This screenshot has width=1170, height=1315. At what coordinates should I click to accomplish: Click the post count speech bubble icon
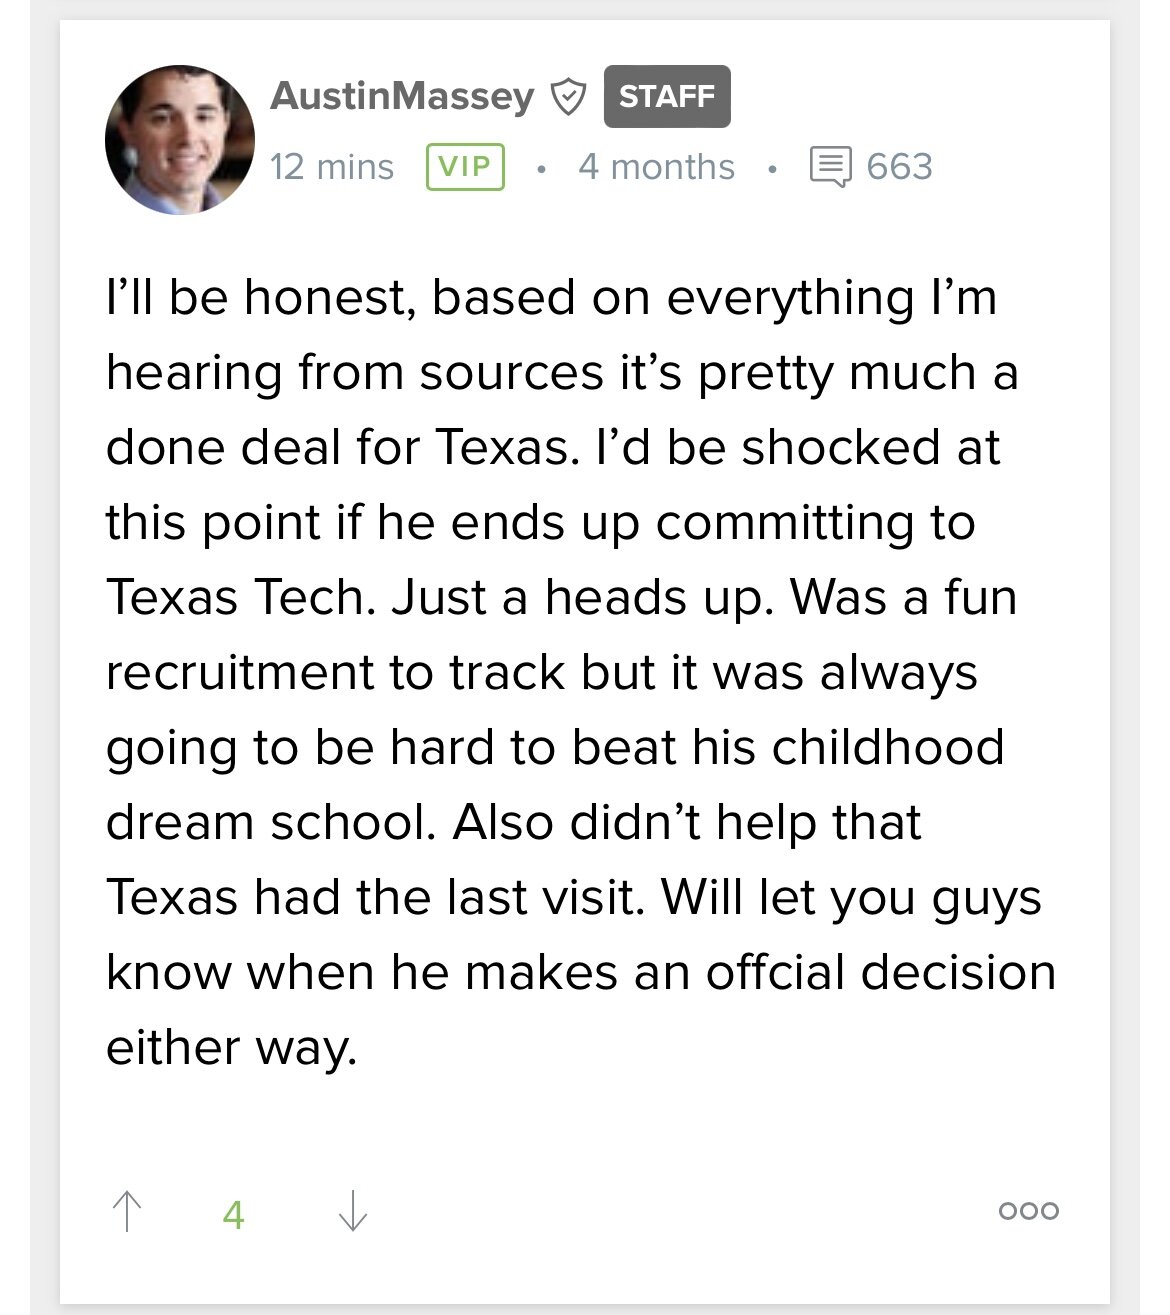click(830, 167)
